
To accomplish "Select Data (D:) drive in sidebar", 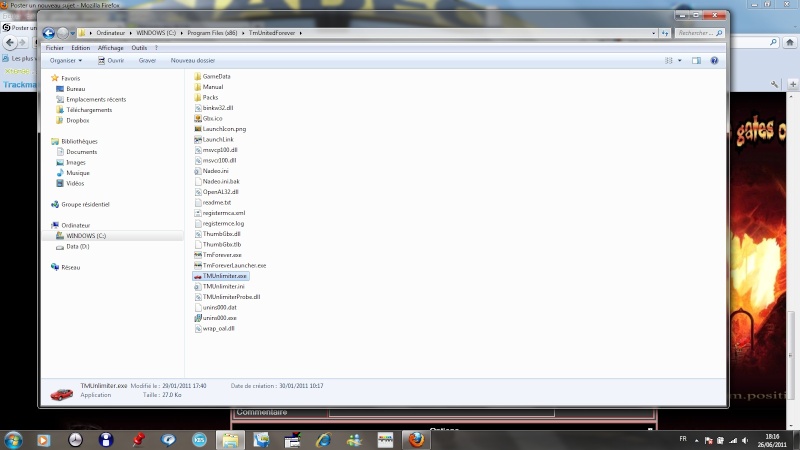I will pos(78,246).
